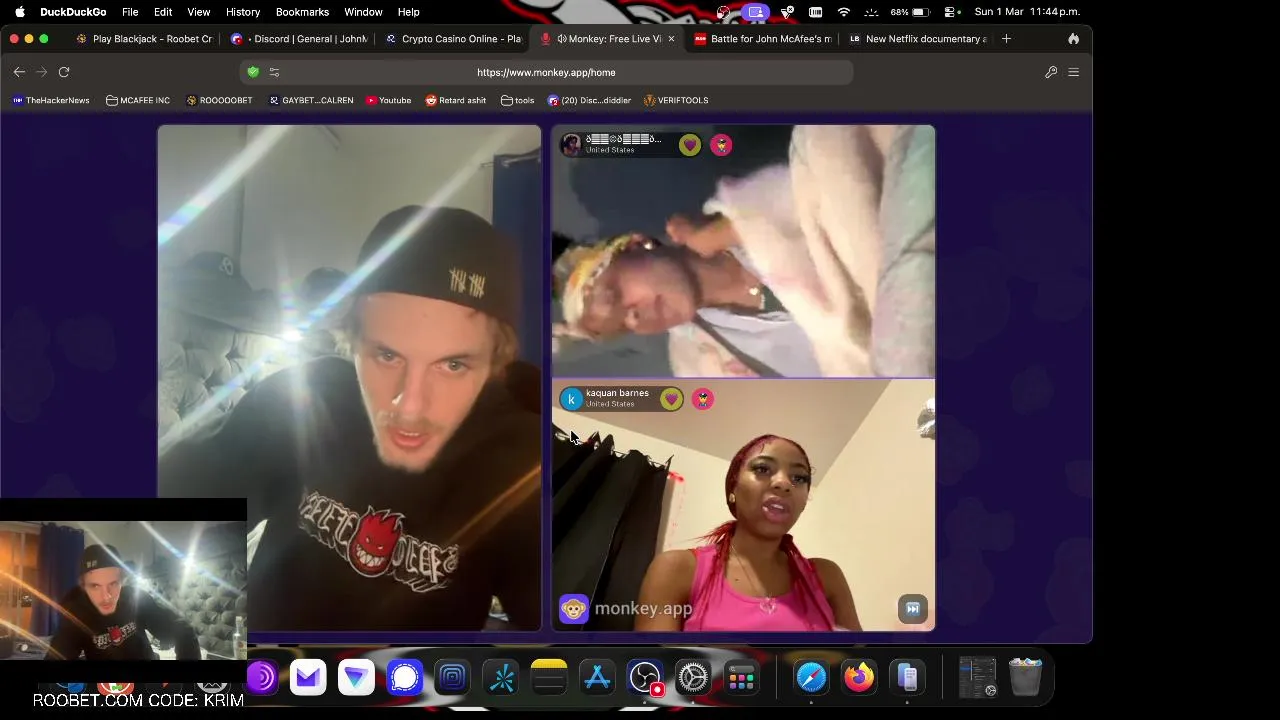
Task: Open the Edit menu
Action: point(163,12)
